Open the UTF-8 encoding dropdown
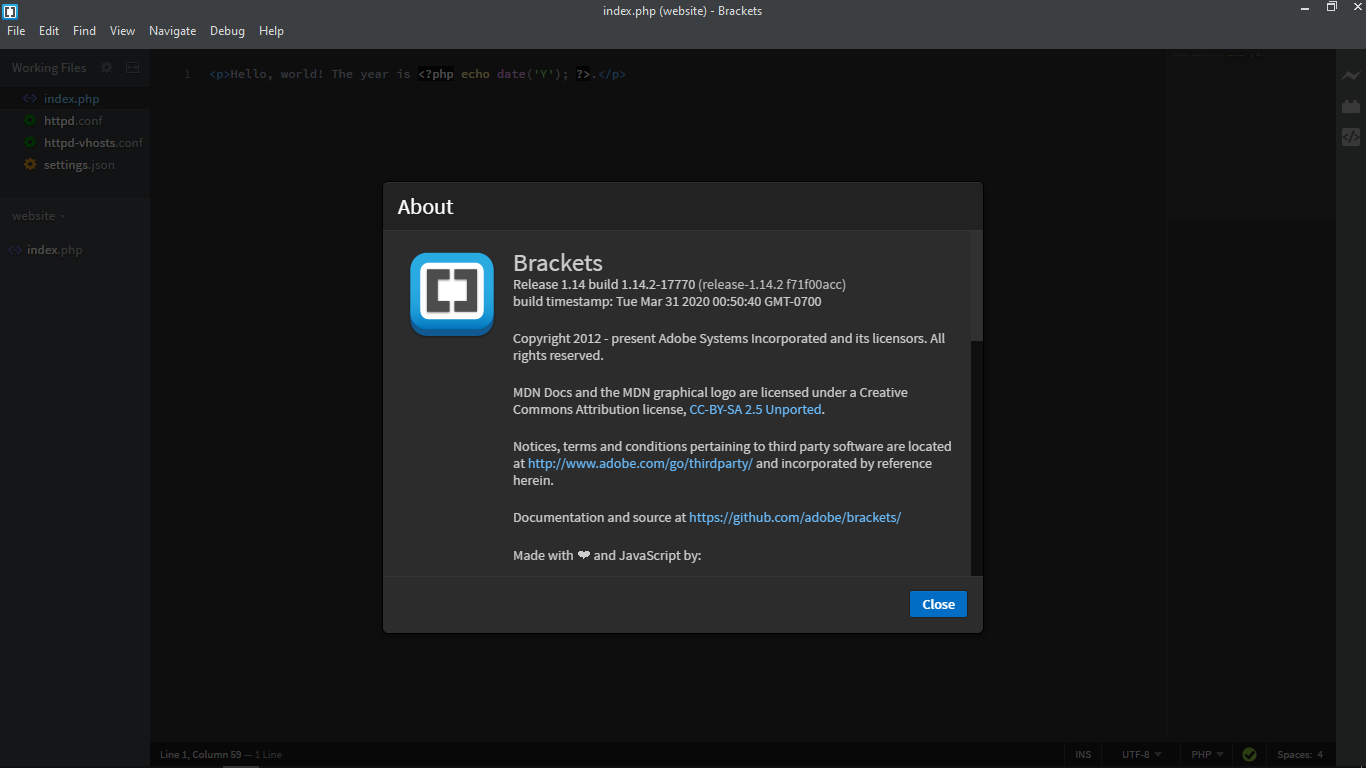Image resolution: width=1366 pixels, height=768 pixels. click(1141, 755)
